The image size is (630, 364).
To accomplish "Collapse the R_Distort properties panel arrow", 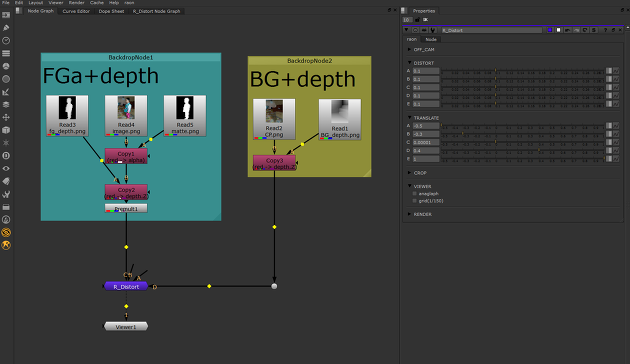I will click(406, 30).
